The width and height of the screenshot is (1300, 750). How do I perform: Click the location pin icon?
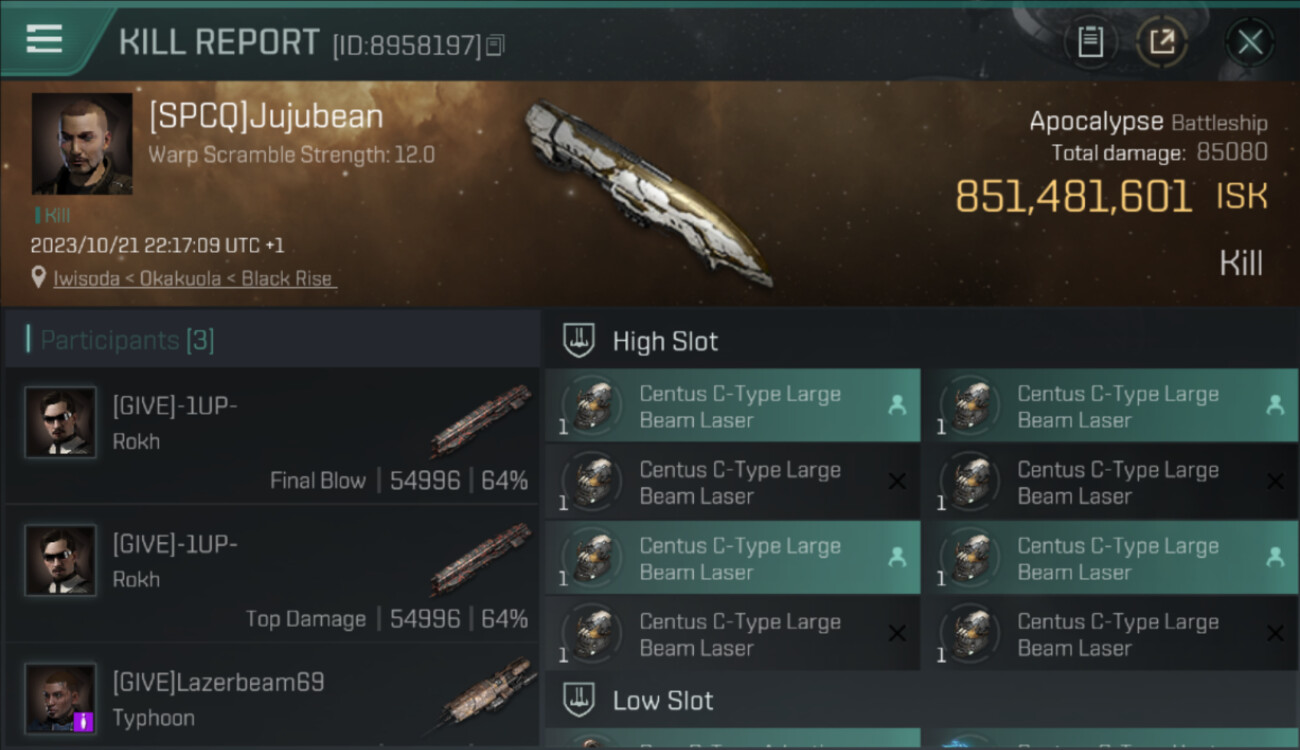[39, 278]
